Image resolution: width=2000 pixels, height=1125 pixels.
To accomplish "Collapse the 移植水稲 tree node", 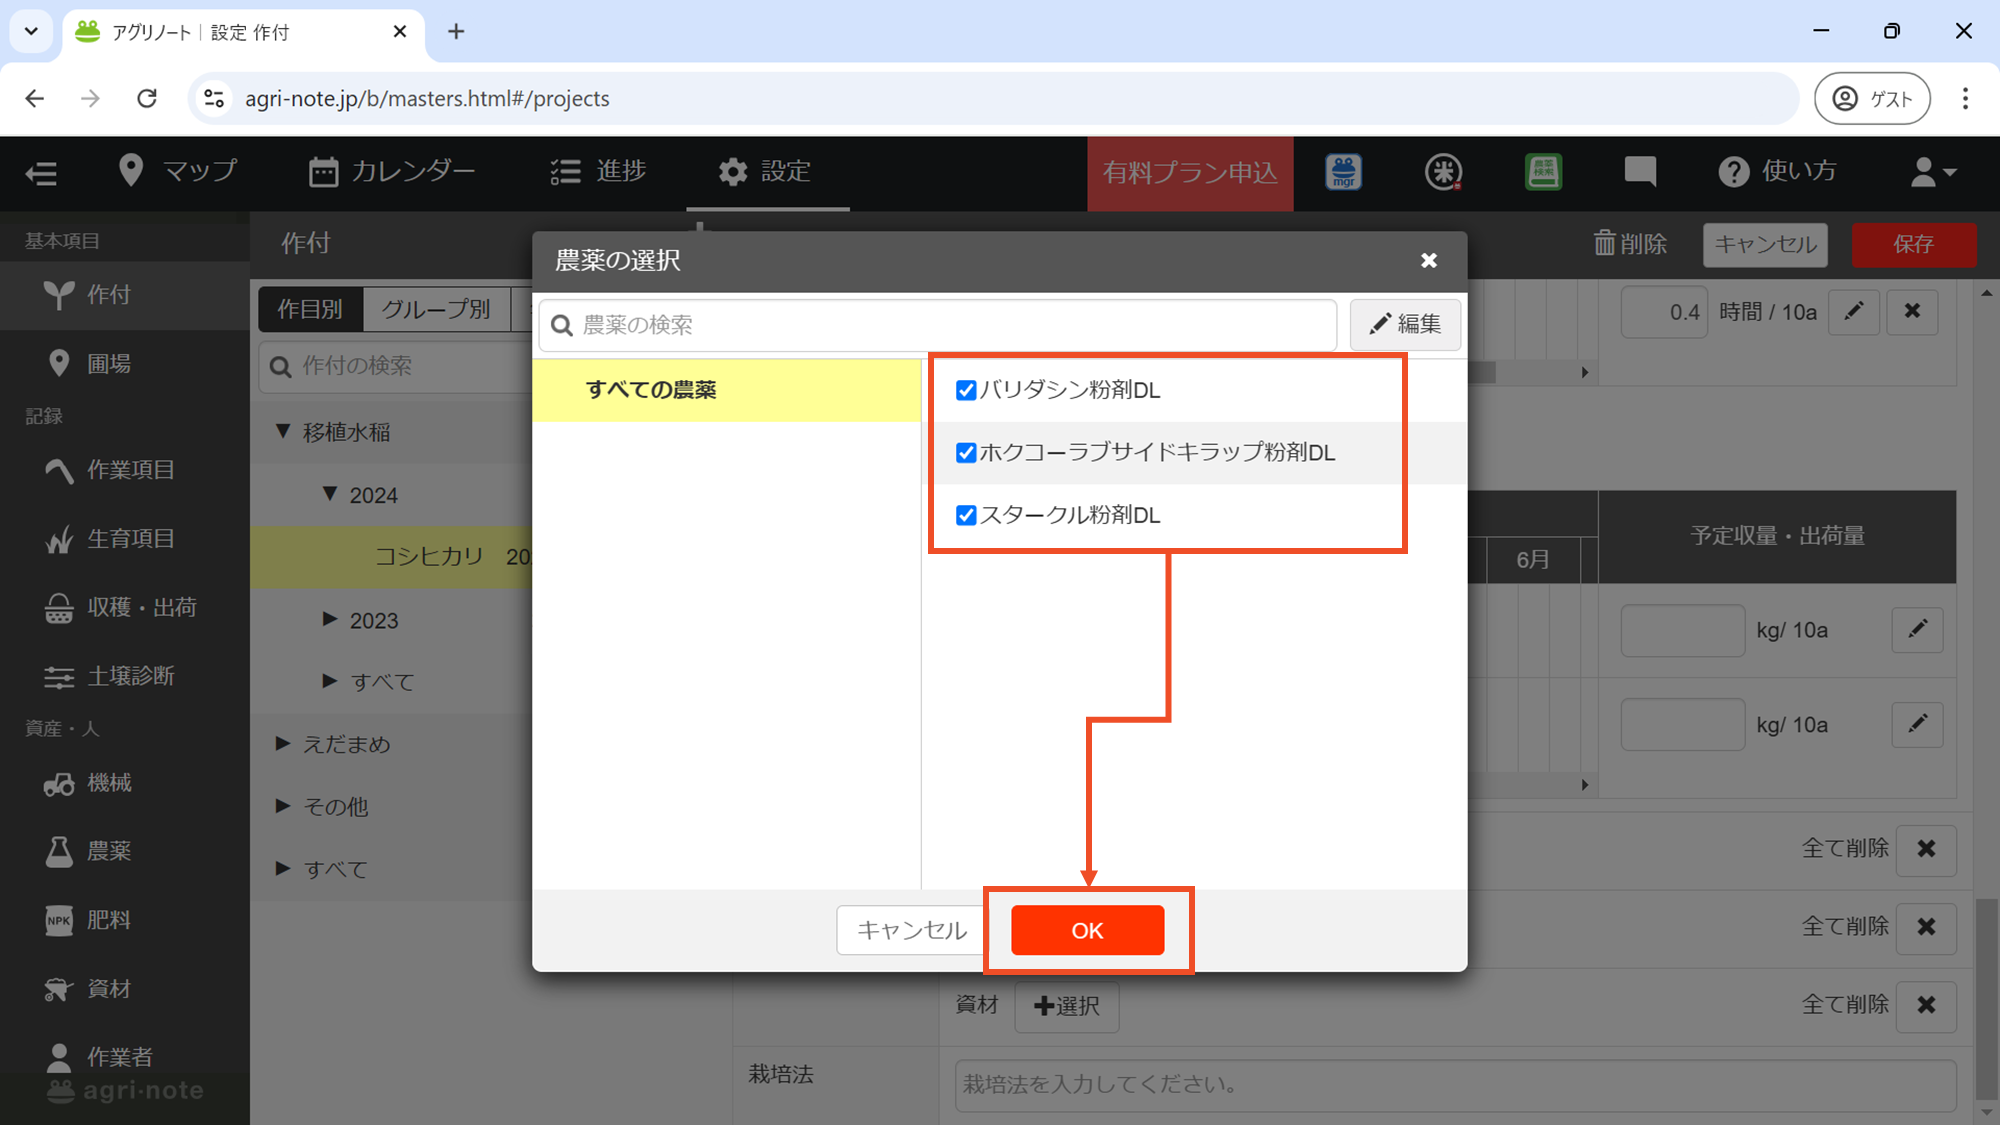I will click(283, 432).
